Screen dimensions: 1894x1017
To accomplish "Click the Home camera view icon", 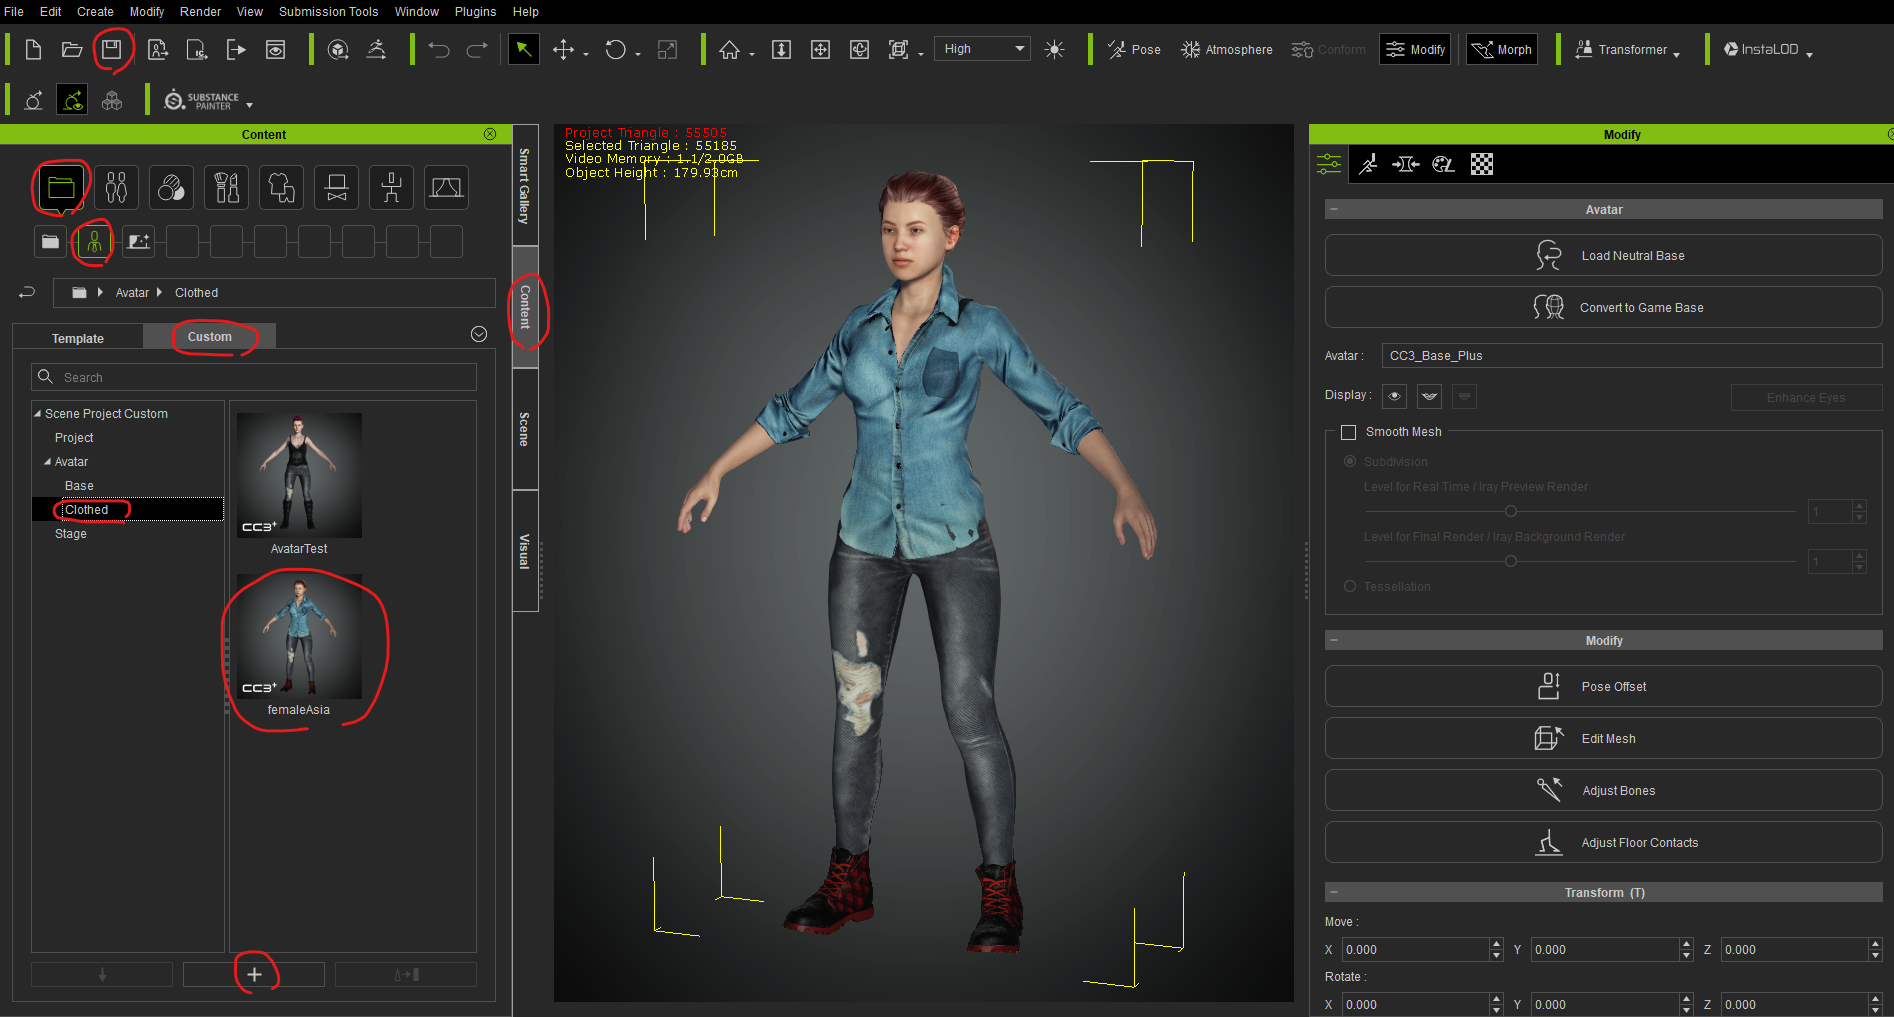I will click(729, 49).
